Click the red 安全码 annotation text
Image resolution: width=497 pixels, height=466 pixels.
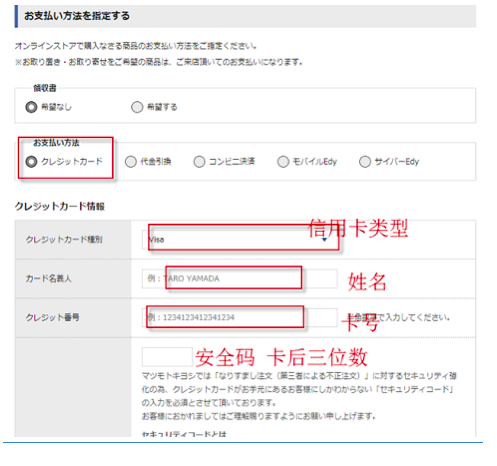[x=225, y=357]
